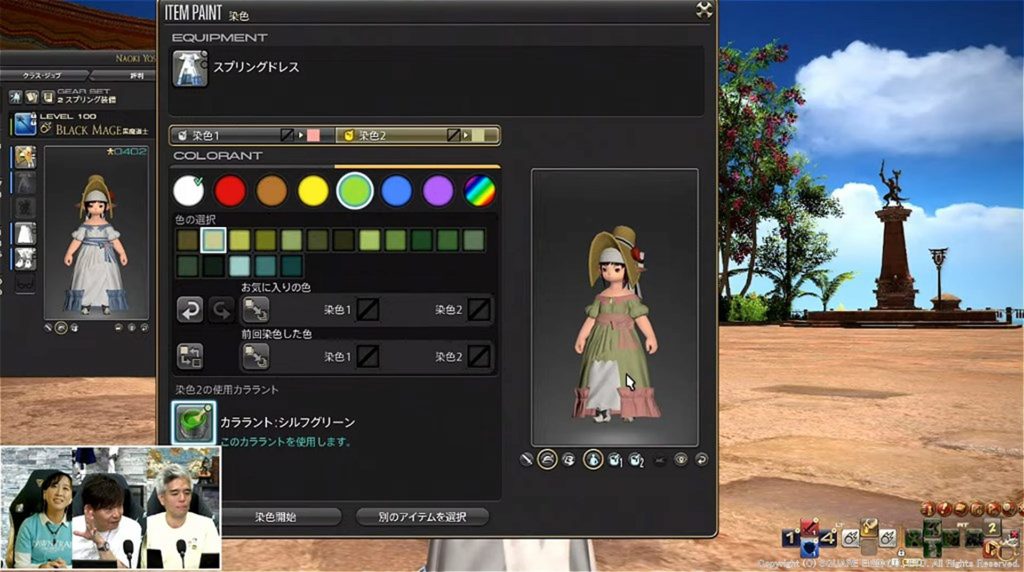Image resolution: width=1024 pixels, height=572 pixels.
Task: Close the Item Paint window
Action: click(704, 10)
